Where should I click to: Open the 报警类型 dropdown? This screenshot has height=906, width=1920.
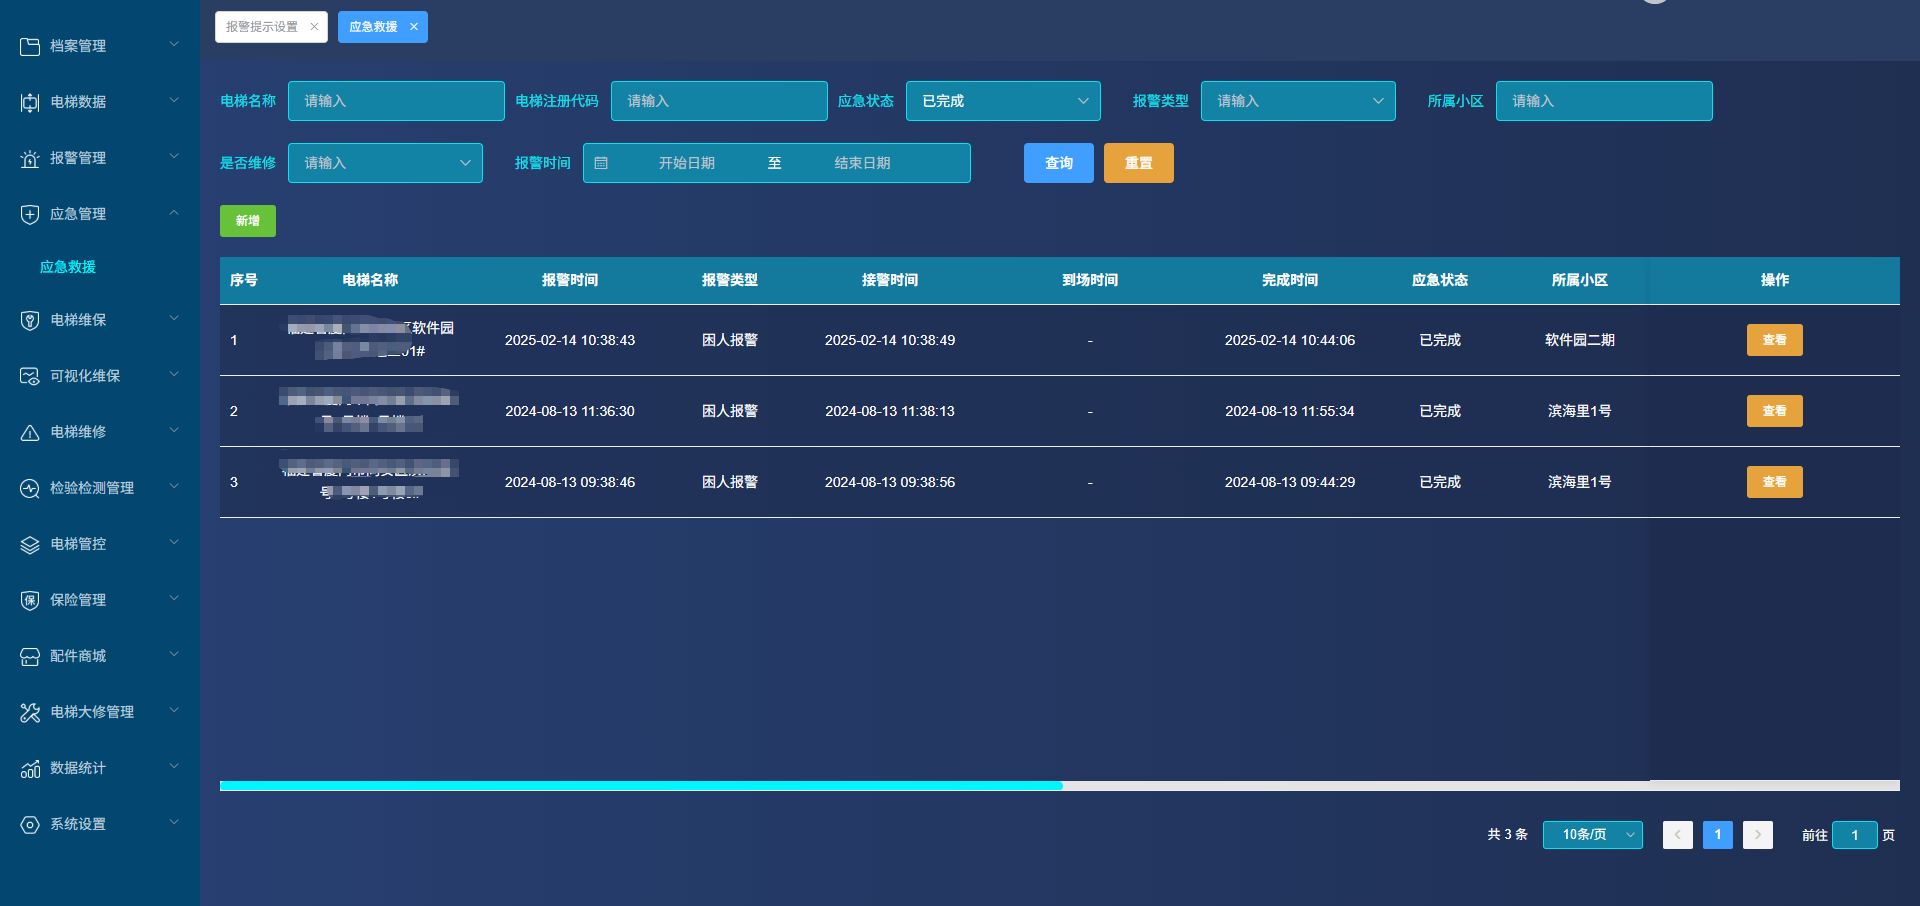(x=1297, y=101)
